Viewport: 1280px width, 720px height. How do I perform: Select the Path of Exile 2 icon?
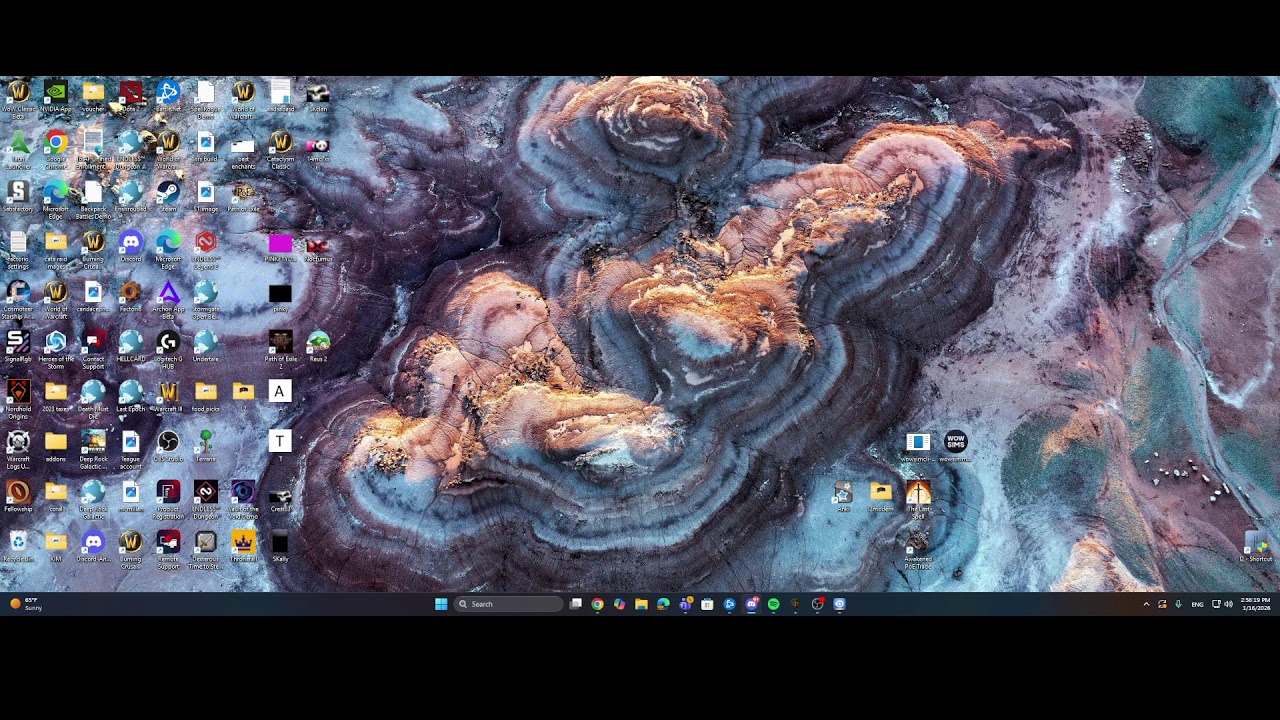coord(280,349)
